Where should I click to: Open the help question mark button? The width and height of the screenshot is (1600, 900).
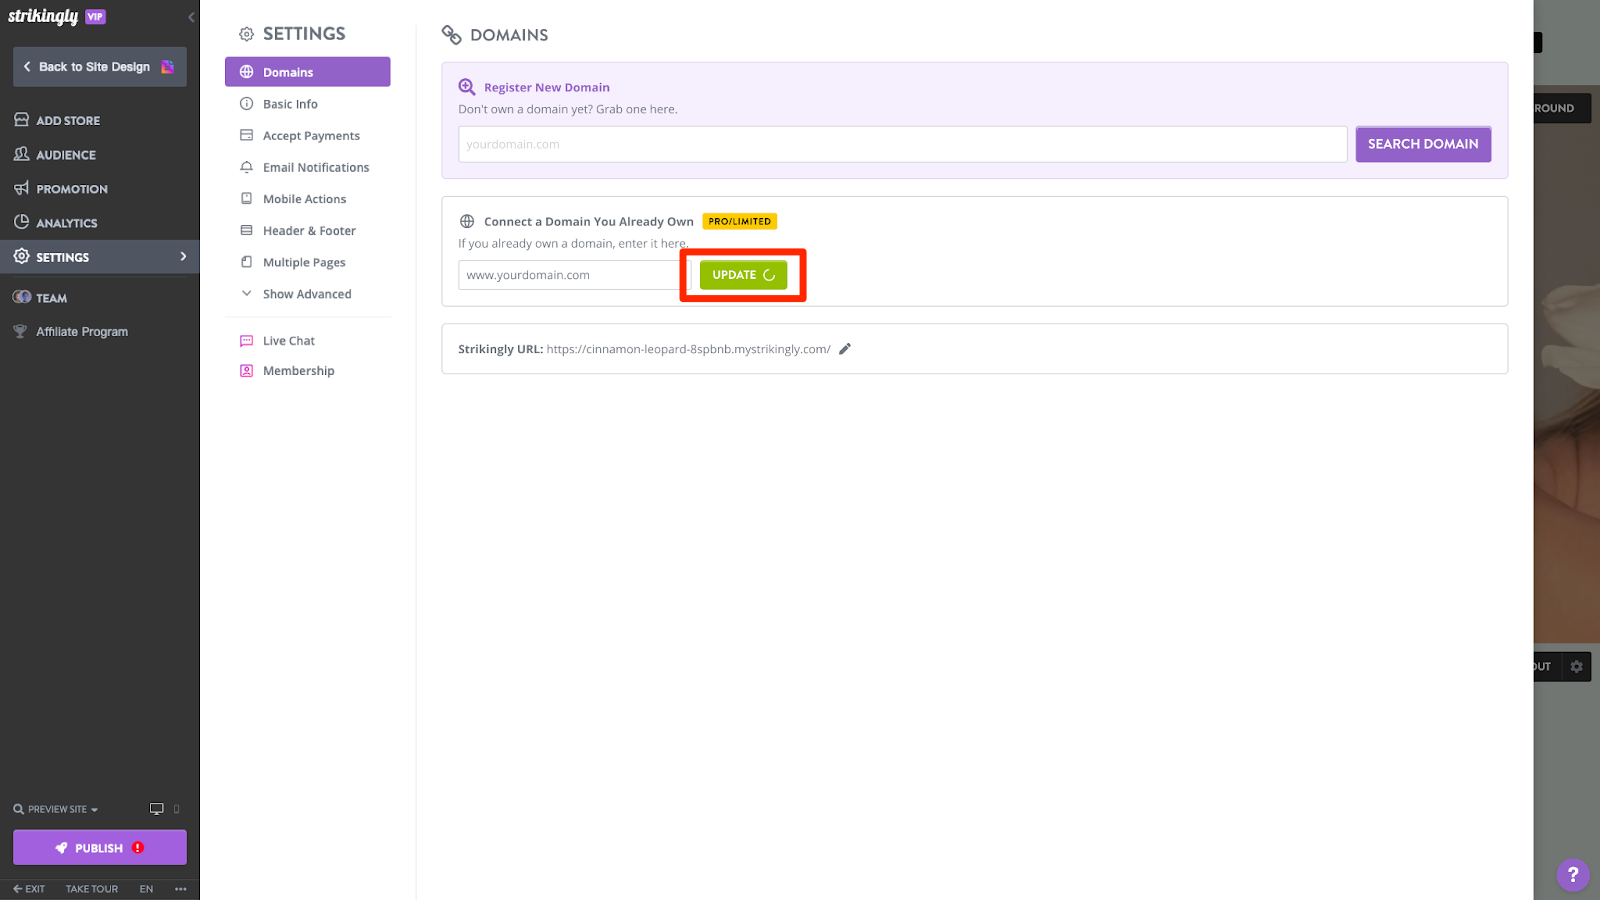tap(1573, 874)
